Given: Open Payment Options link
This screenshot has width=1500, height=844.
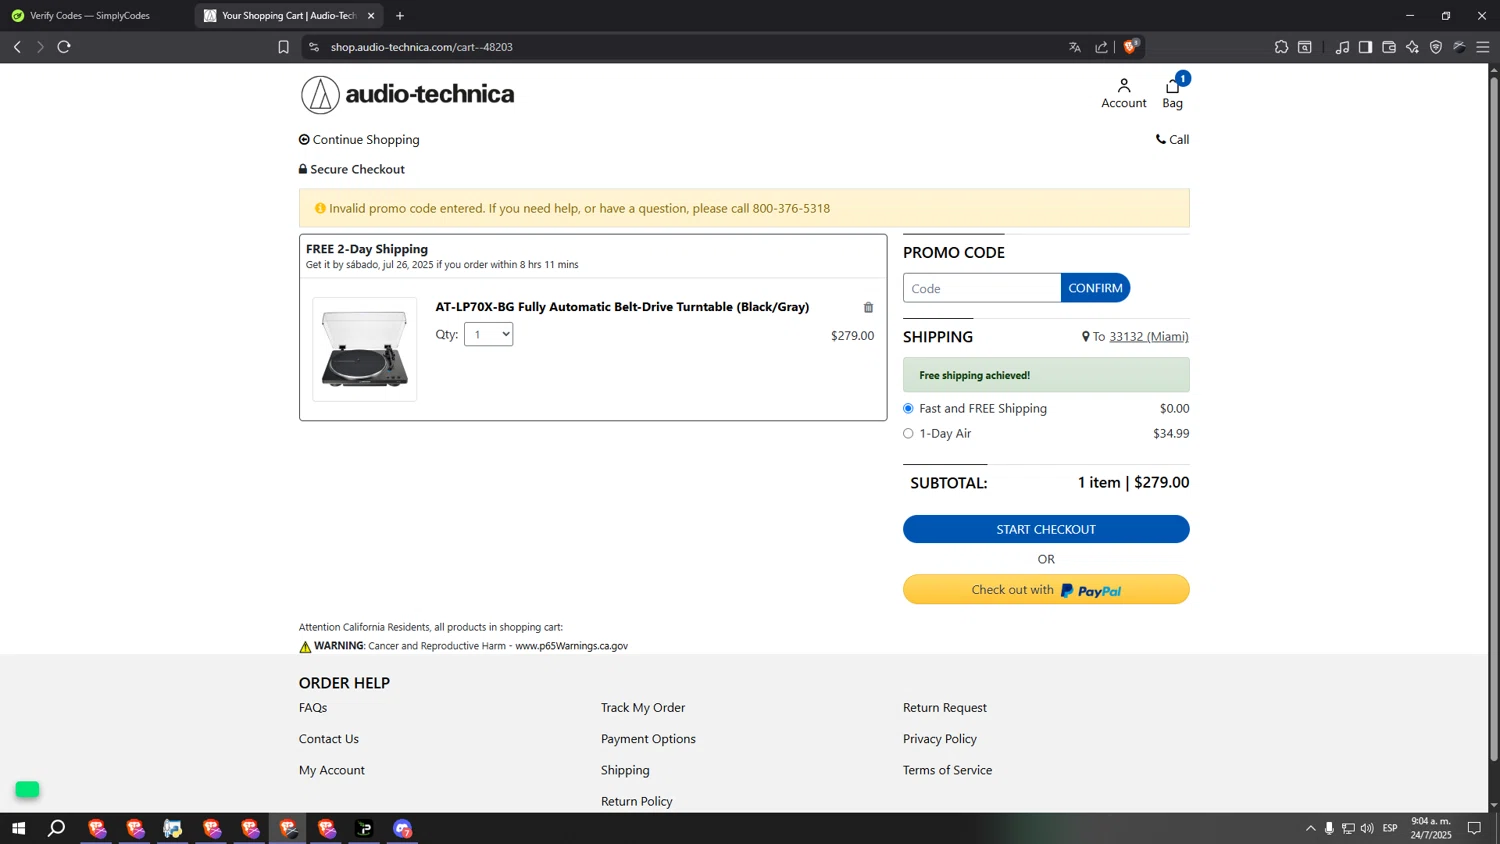Looking at the screenshot, I should click(648, 739).
